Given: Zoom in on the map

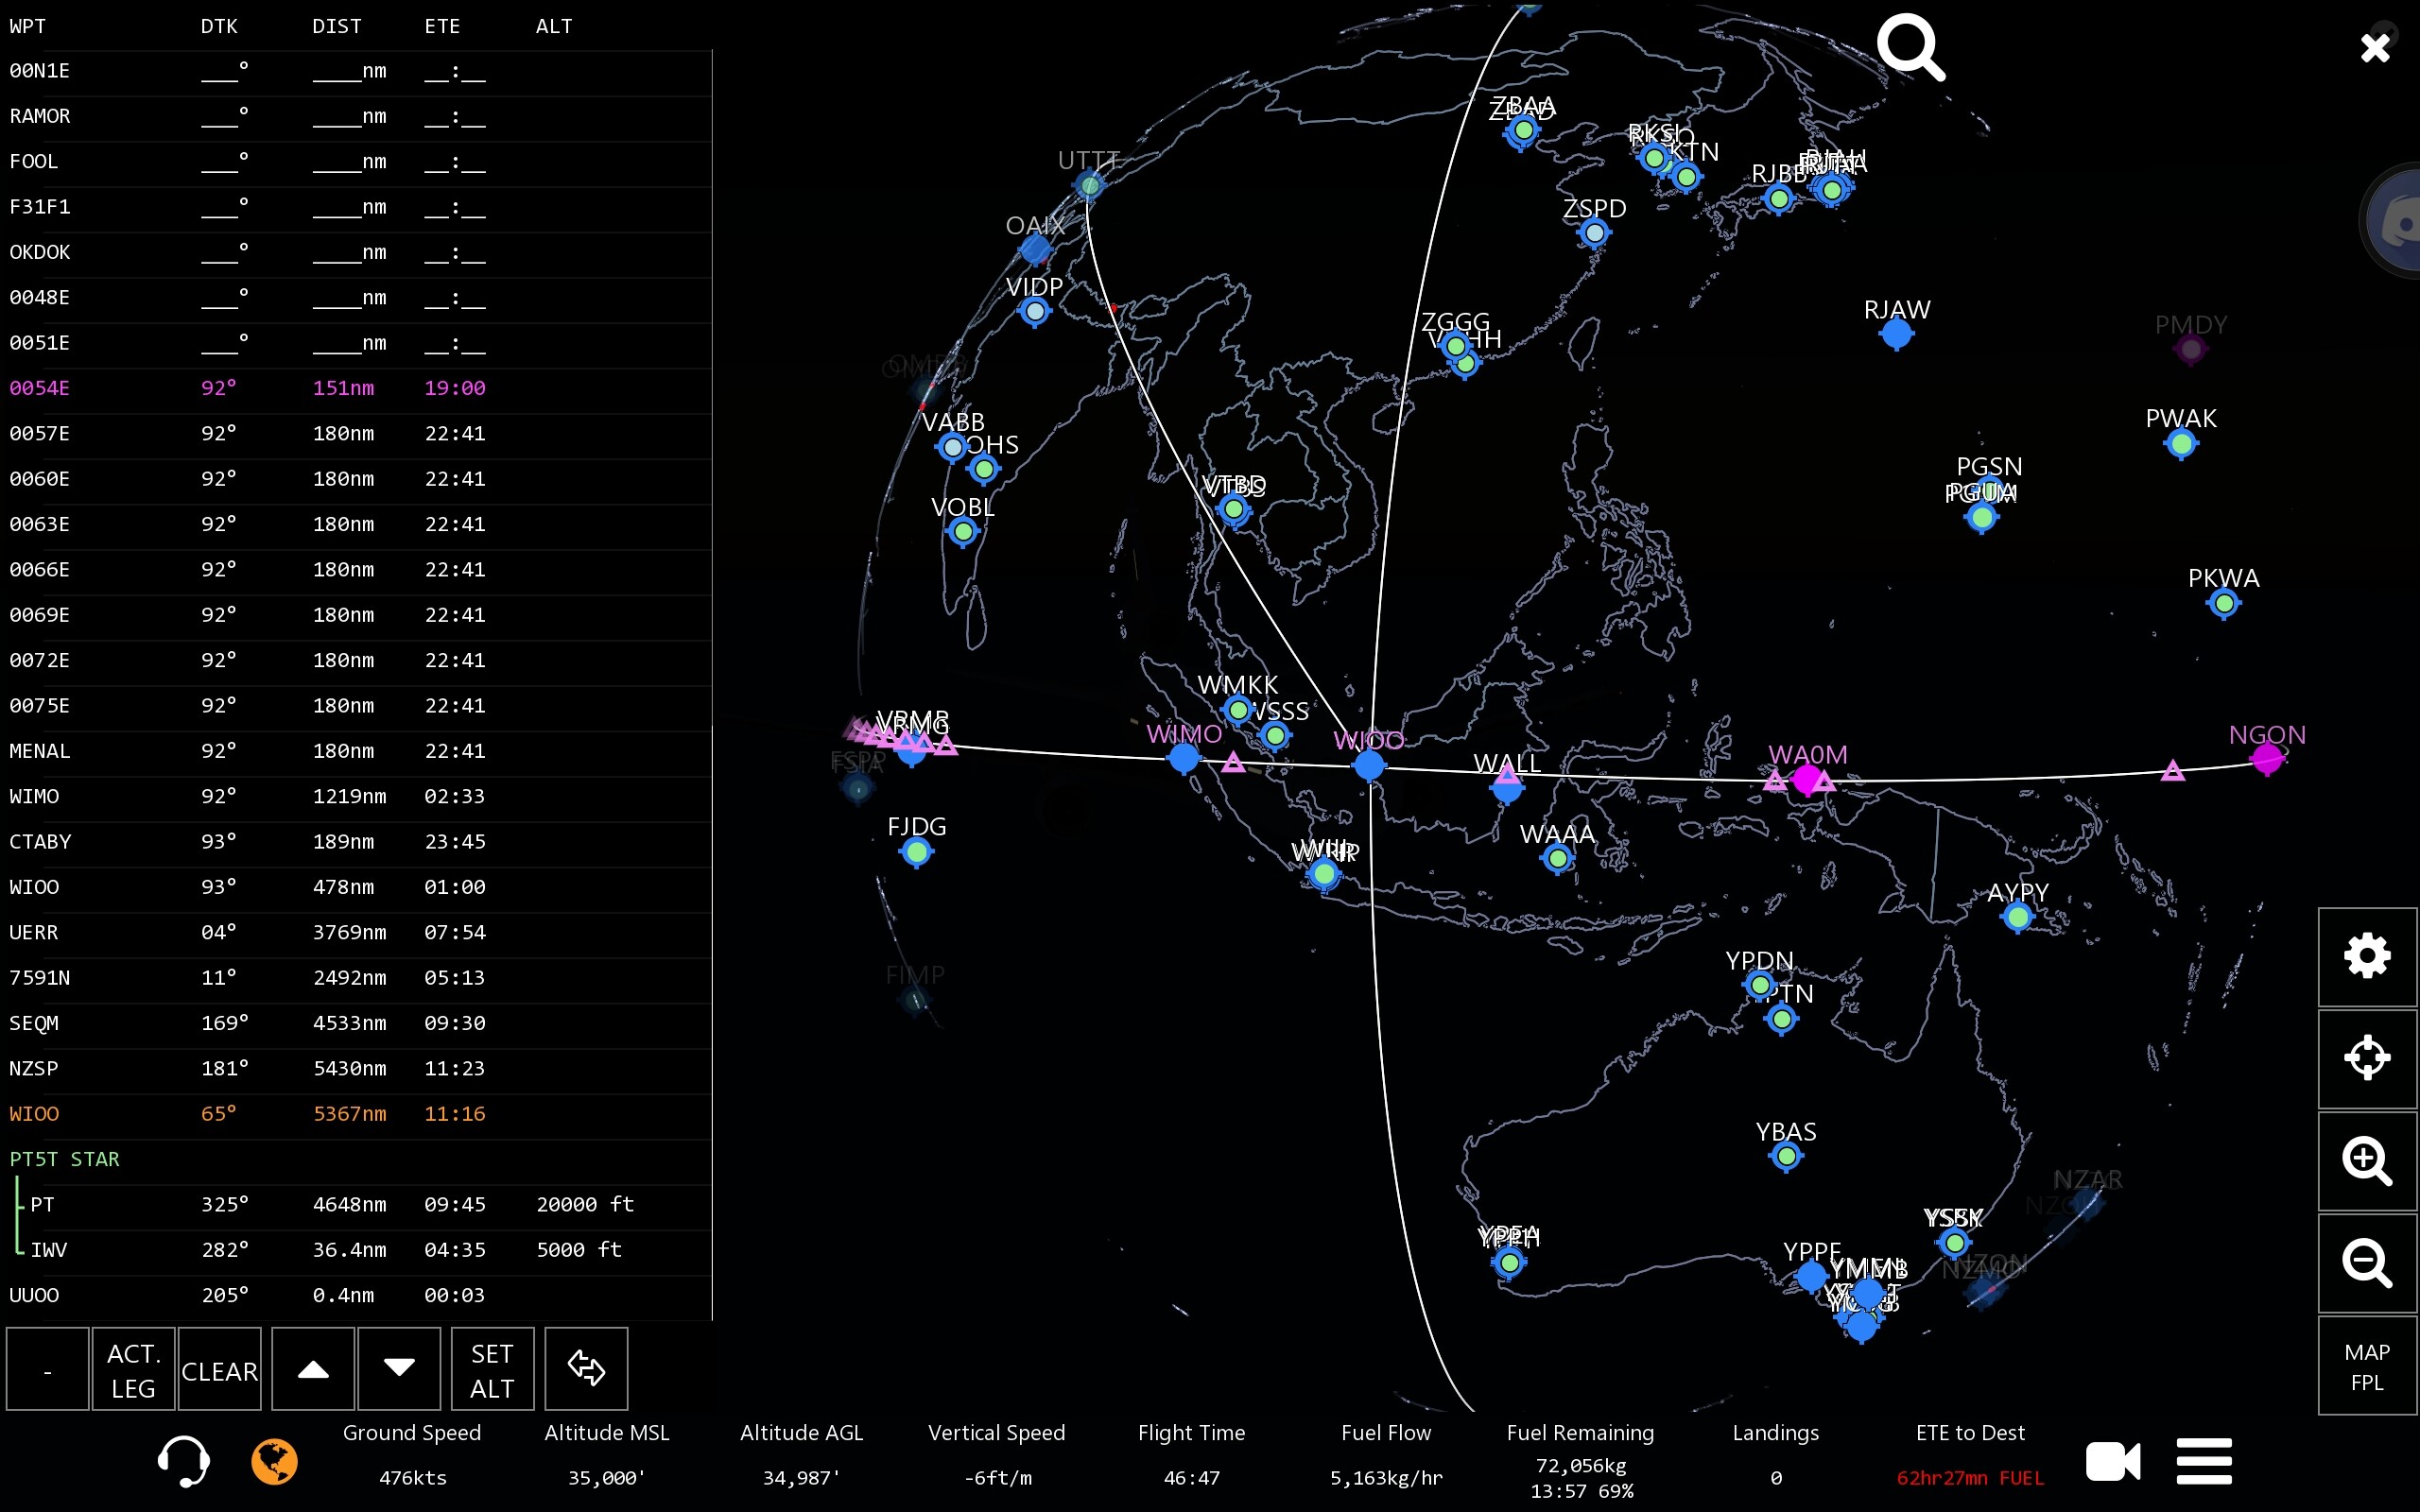Looking at the screenshot, I should (2366, 1161).
